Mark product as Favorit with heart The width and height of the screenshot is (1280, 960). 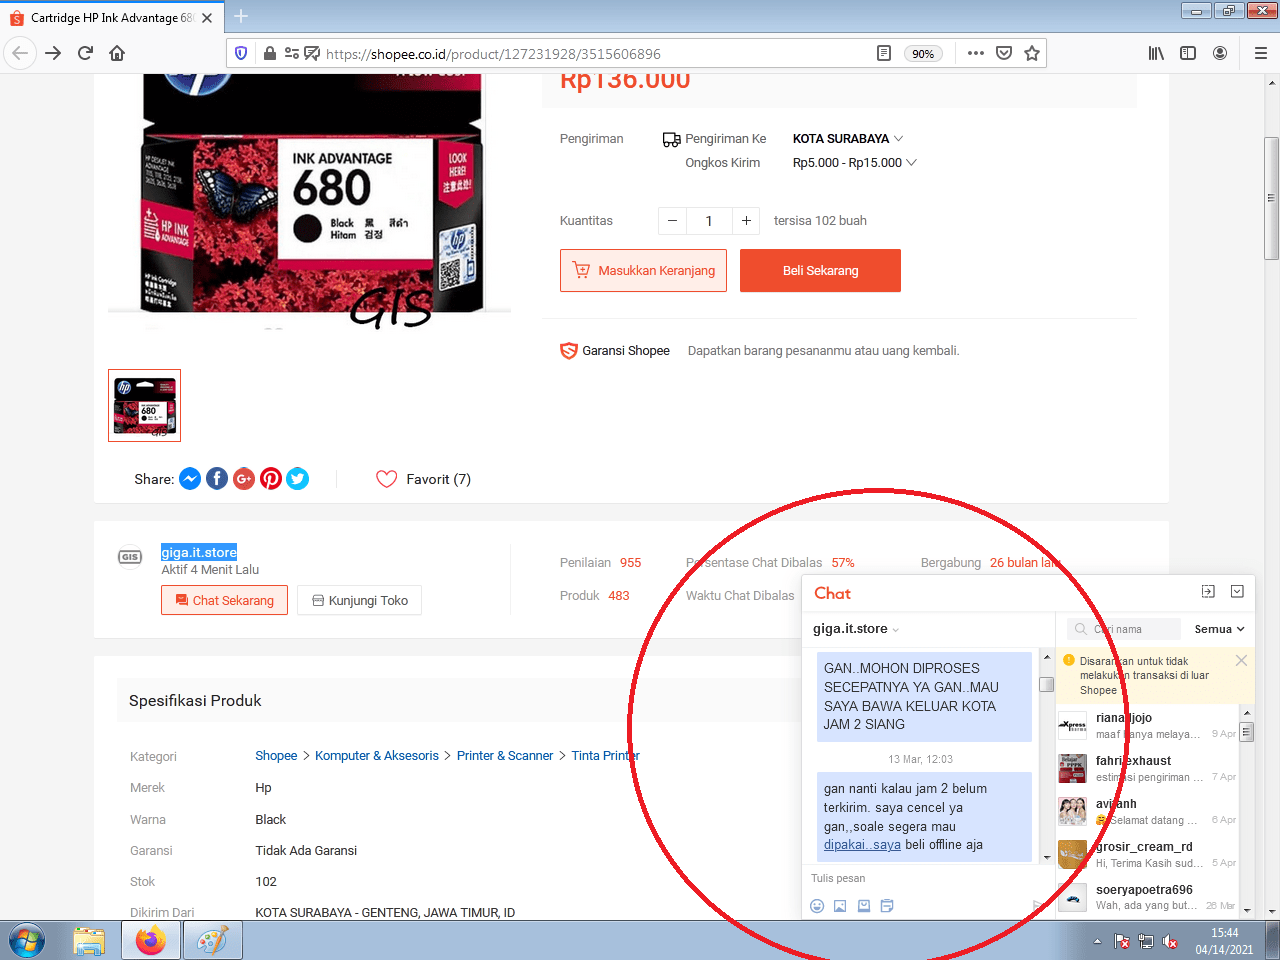(387, 479)
